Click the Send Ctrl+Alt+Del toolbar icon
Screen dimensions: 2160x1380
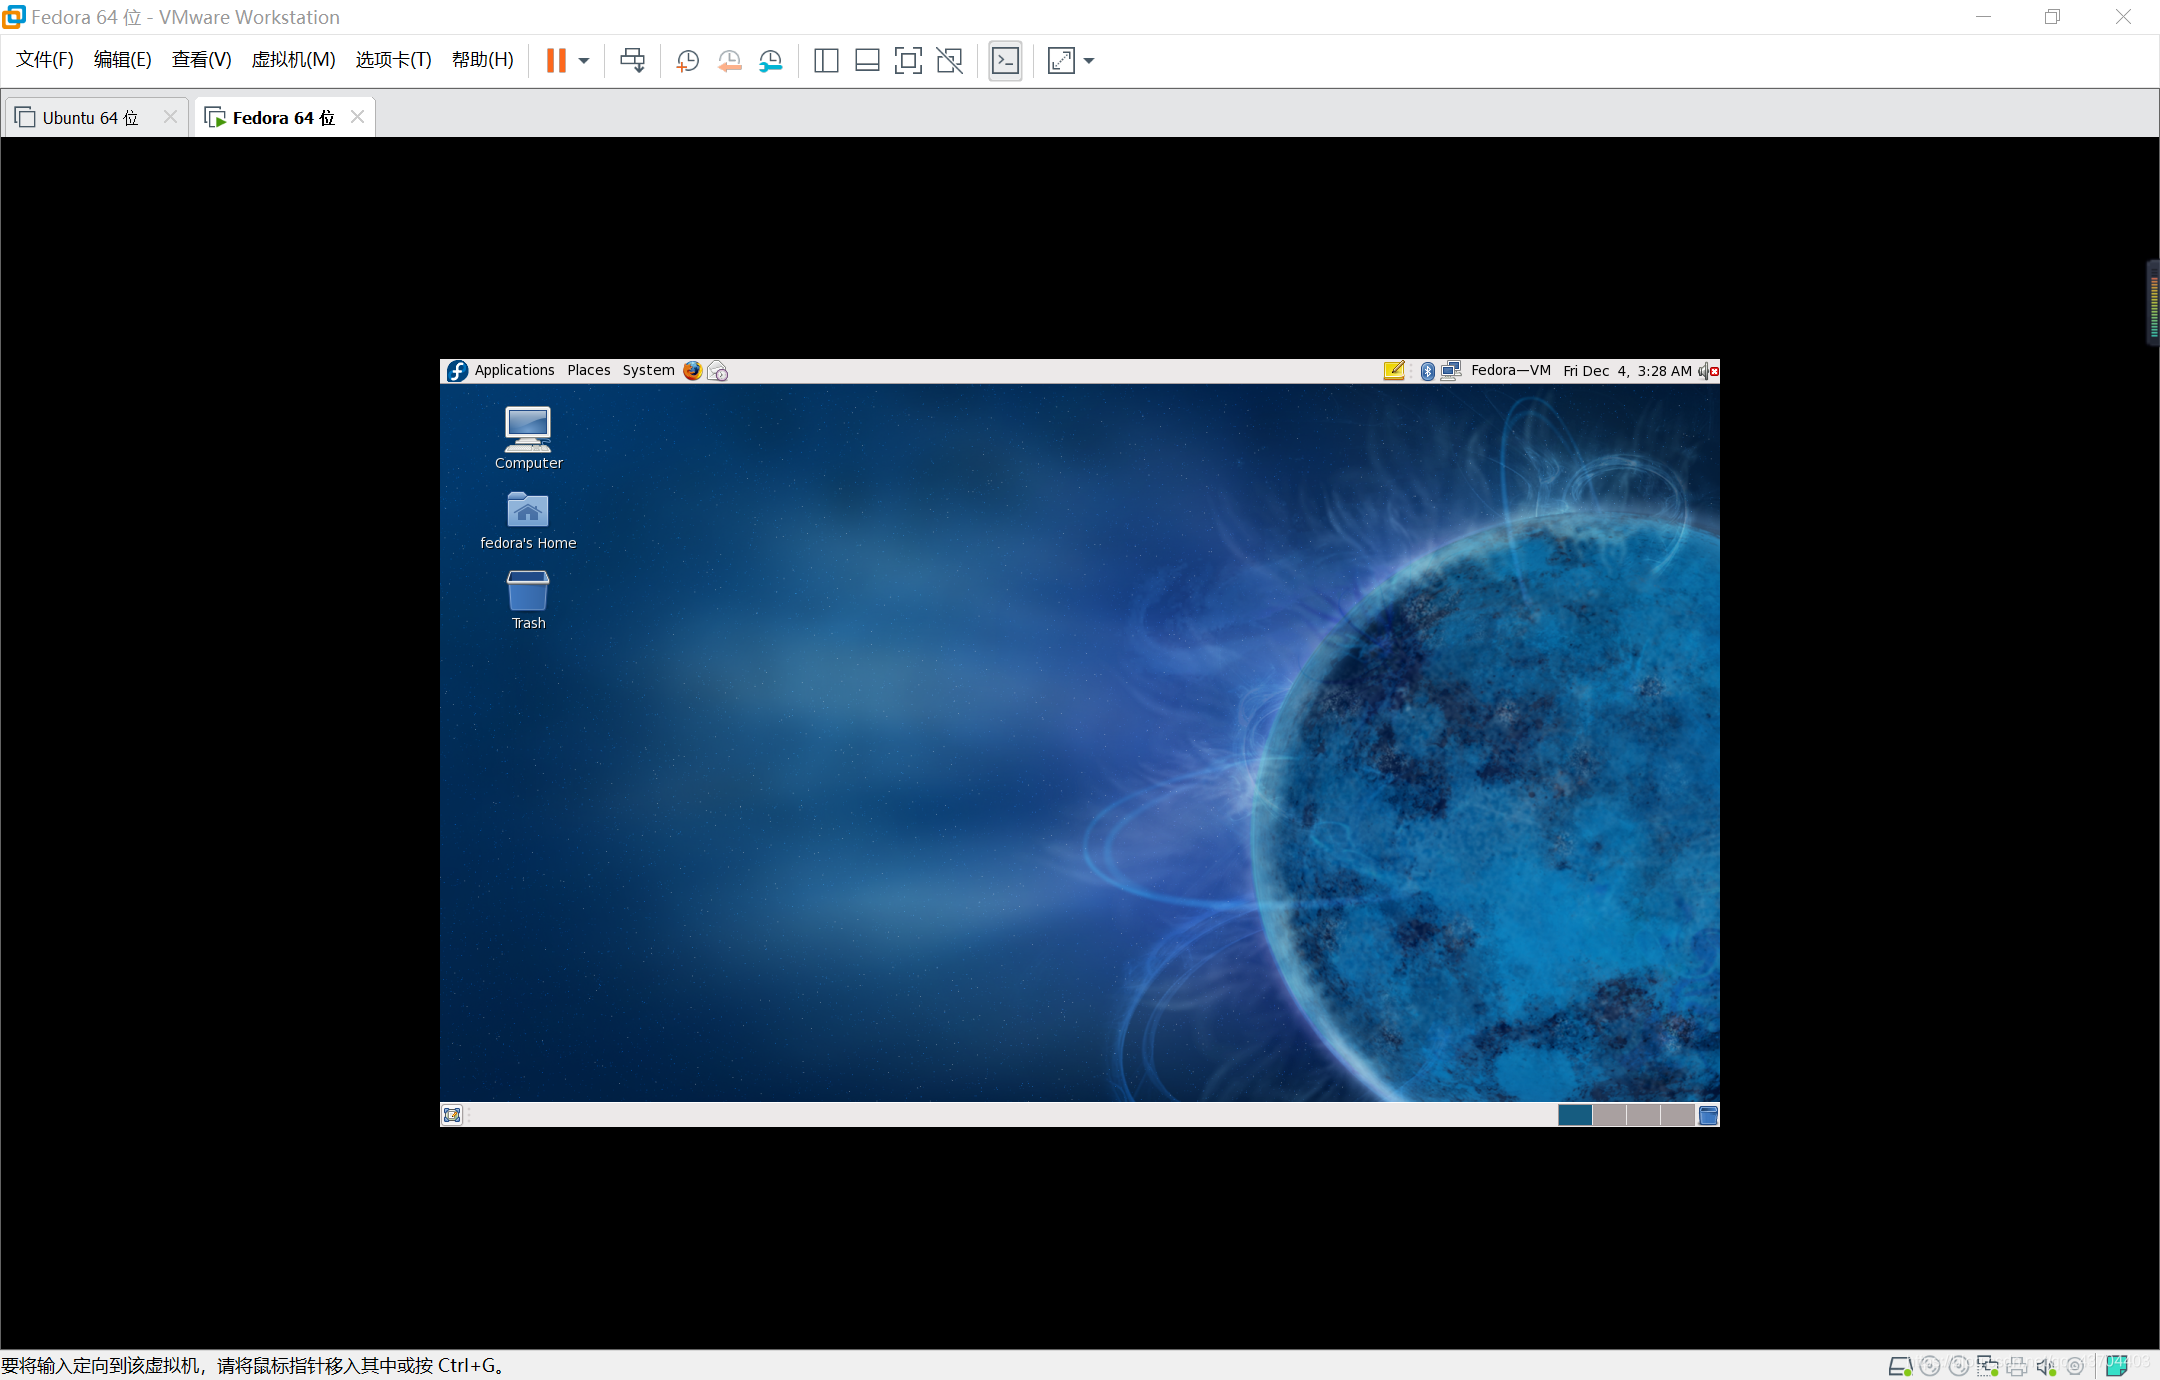(632, 60)
